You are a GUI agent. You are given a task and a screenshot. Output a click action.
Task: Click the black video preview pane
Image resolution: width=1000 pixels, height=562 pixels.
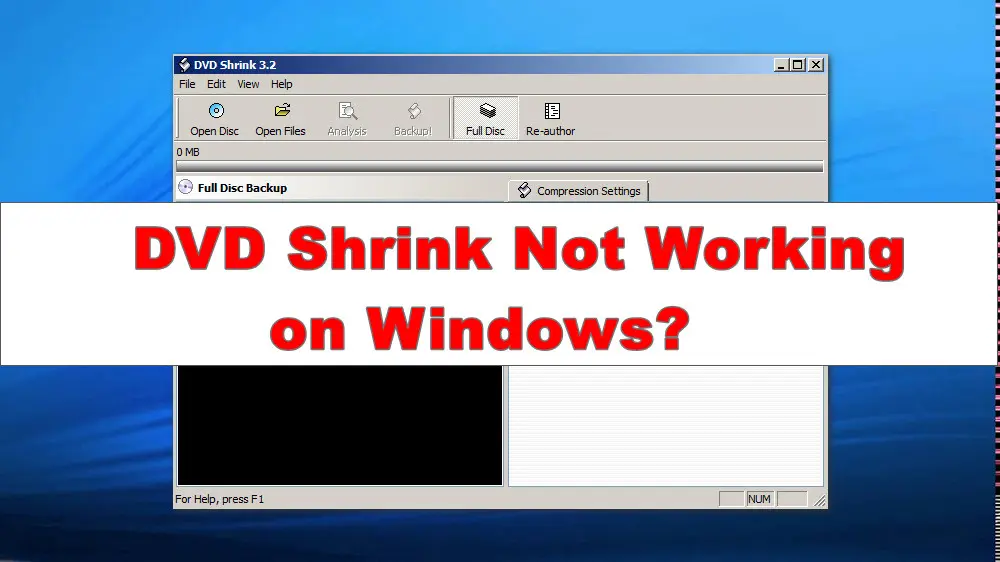tap(340, 425)
